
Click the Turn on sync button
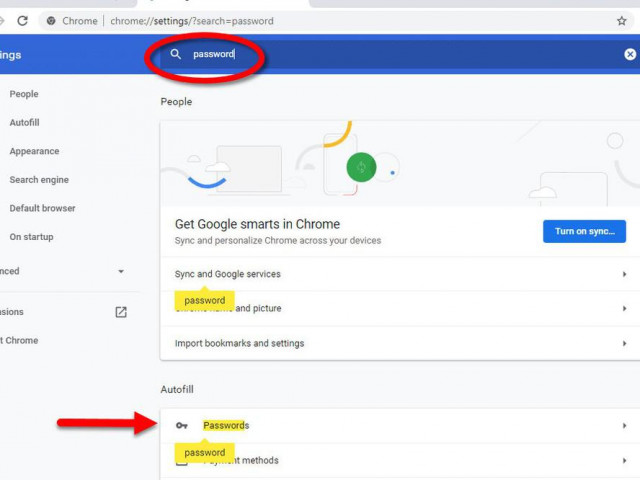(x=584, y=231)
